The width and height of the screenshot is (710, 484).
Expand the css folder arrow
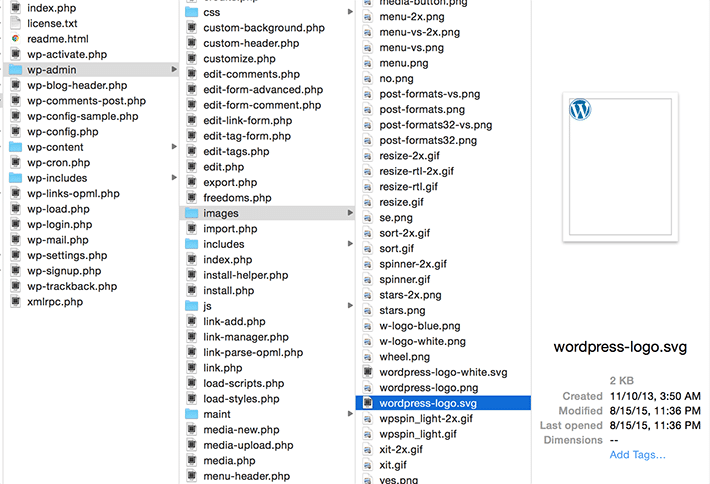(x=350, y=12)
